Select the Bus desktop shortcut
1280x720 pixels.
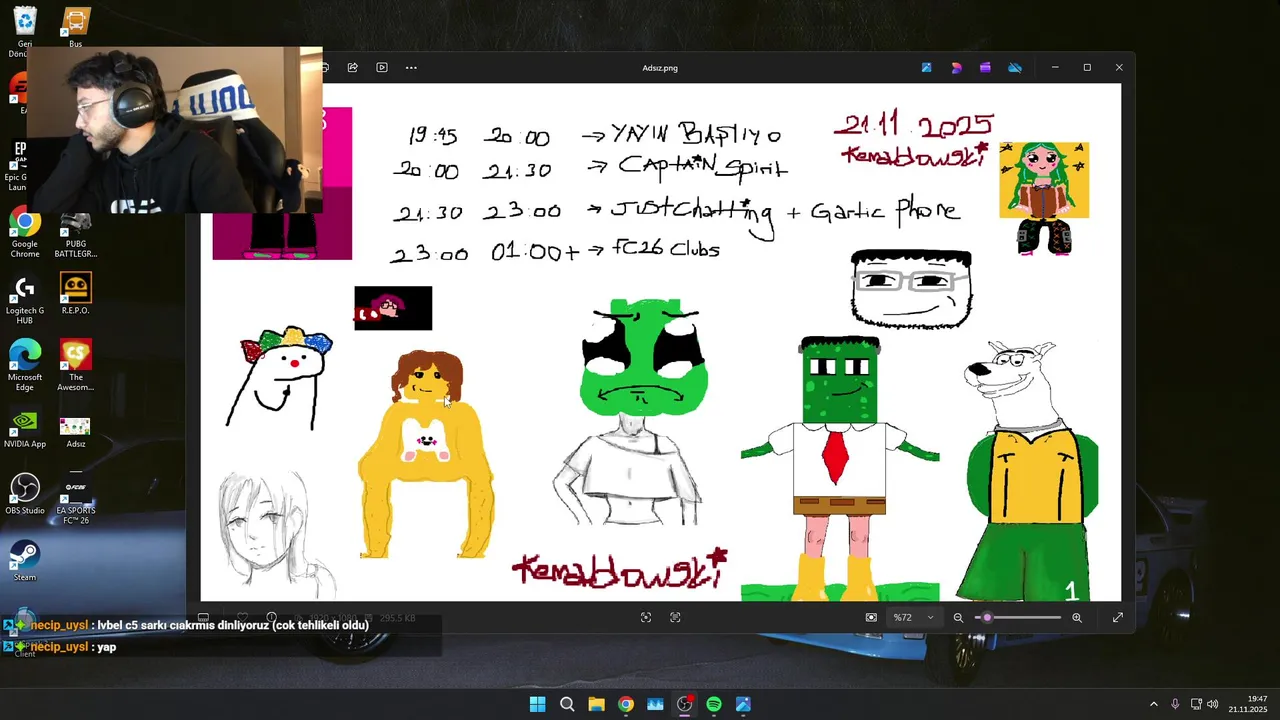click(75, 28)
